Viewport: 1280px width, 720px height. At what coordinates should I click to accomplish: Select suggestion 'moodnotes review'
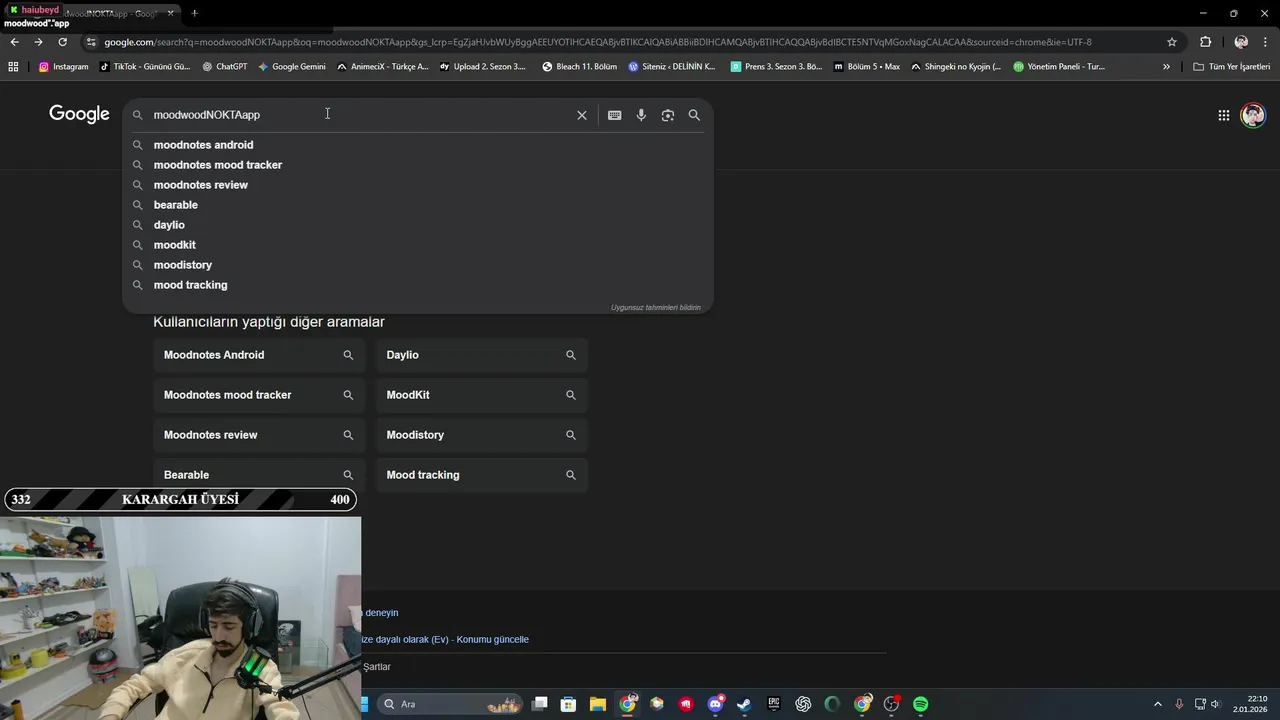[x=418, y=185]
